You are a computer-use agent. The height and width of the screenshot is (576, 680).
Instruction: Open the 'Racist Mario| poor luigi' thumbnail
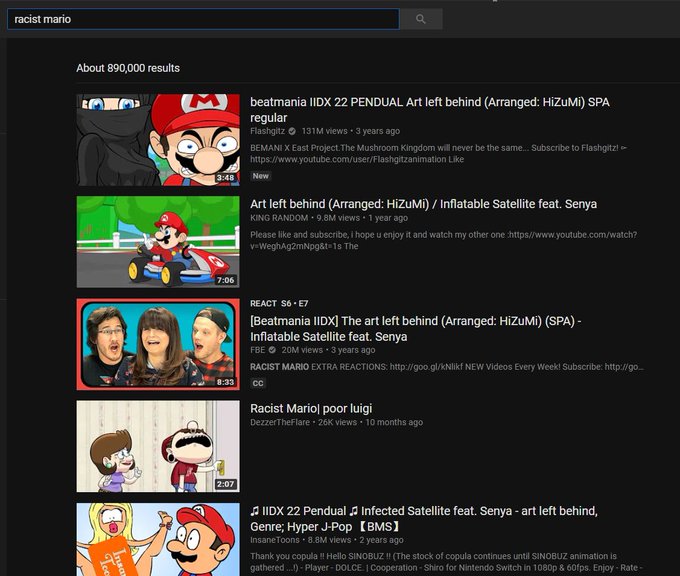pos(158,446)
